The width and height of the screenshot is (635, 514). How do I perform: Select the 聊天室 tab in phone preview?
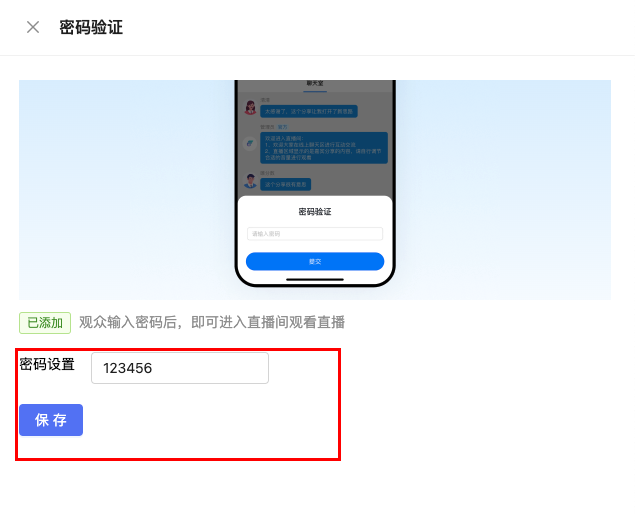click(315, 84)
